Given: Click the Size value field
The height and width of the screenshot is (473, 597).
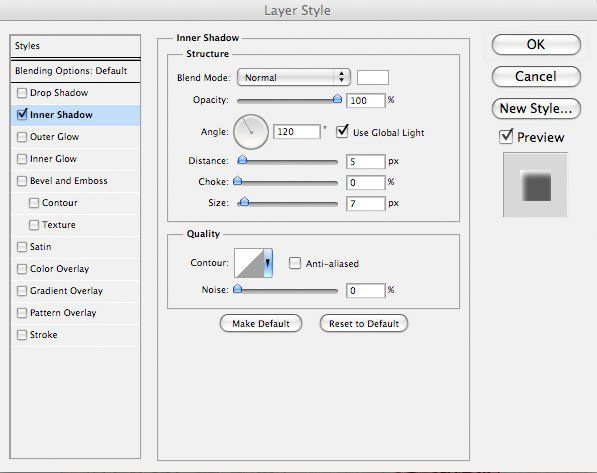Looking at the screenshot, I should pyautogui.click(x=366, y=203).
